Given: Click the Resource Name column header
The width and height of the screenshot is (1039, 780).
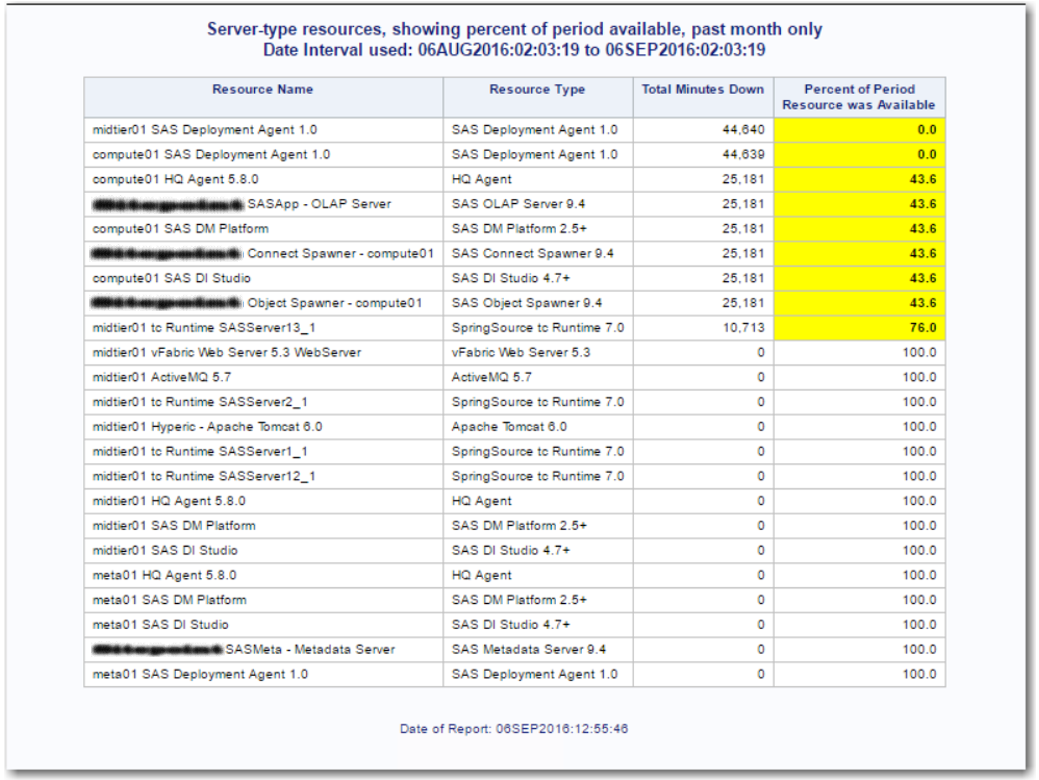Looking at the screenshot, I should (262, 90).
